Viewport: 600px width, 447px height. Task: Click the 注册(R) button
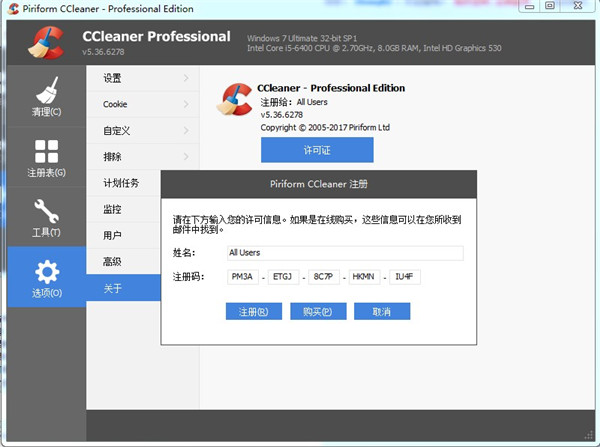[x=253, y=312]
